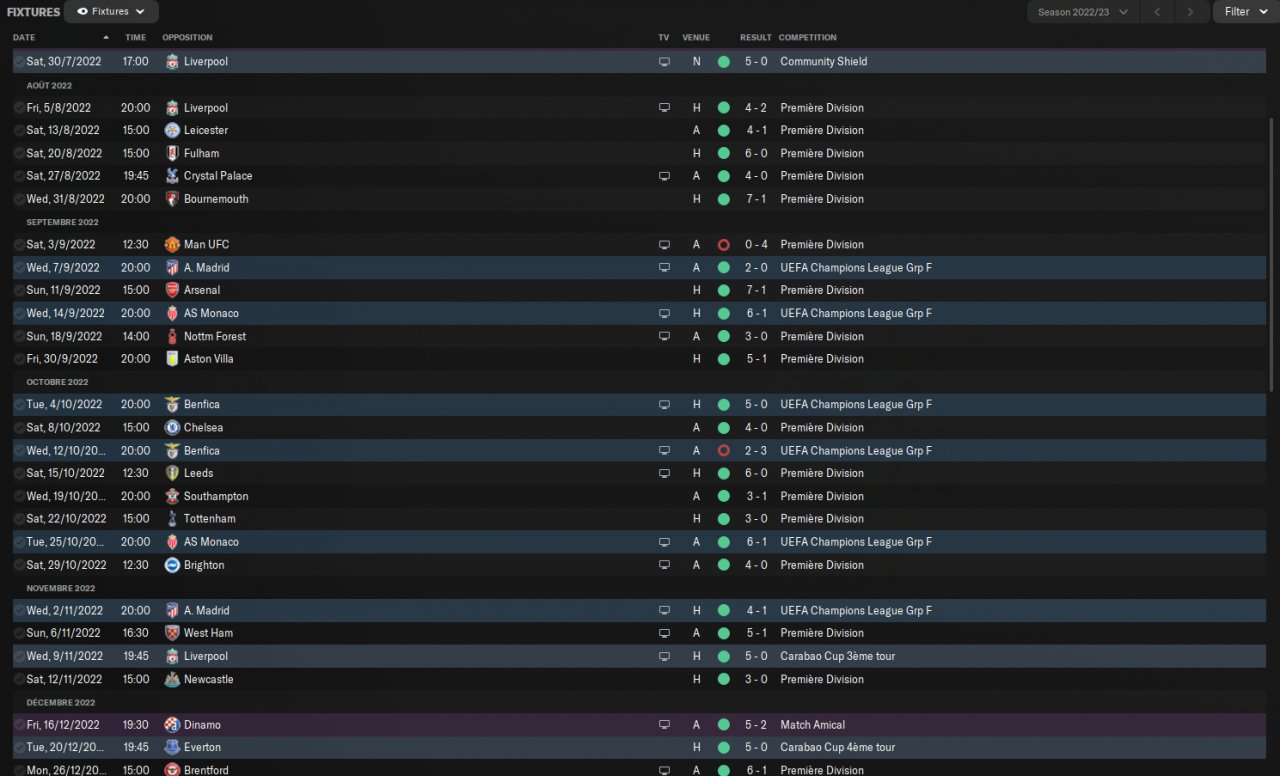1280x776 pixels.
Task: Click the Tottenham opposition name
Action: [x=210, y=519]
